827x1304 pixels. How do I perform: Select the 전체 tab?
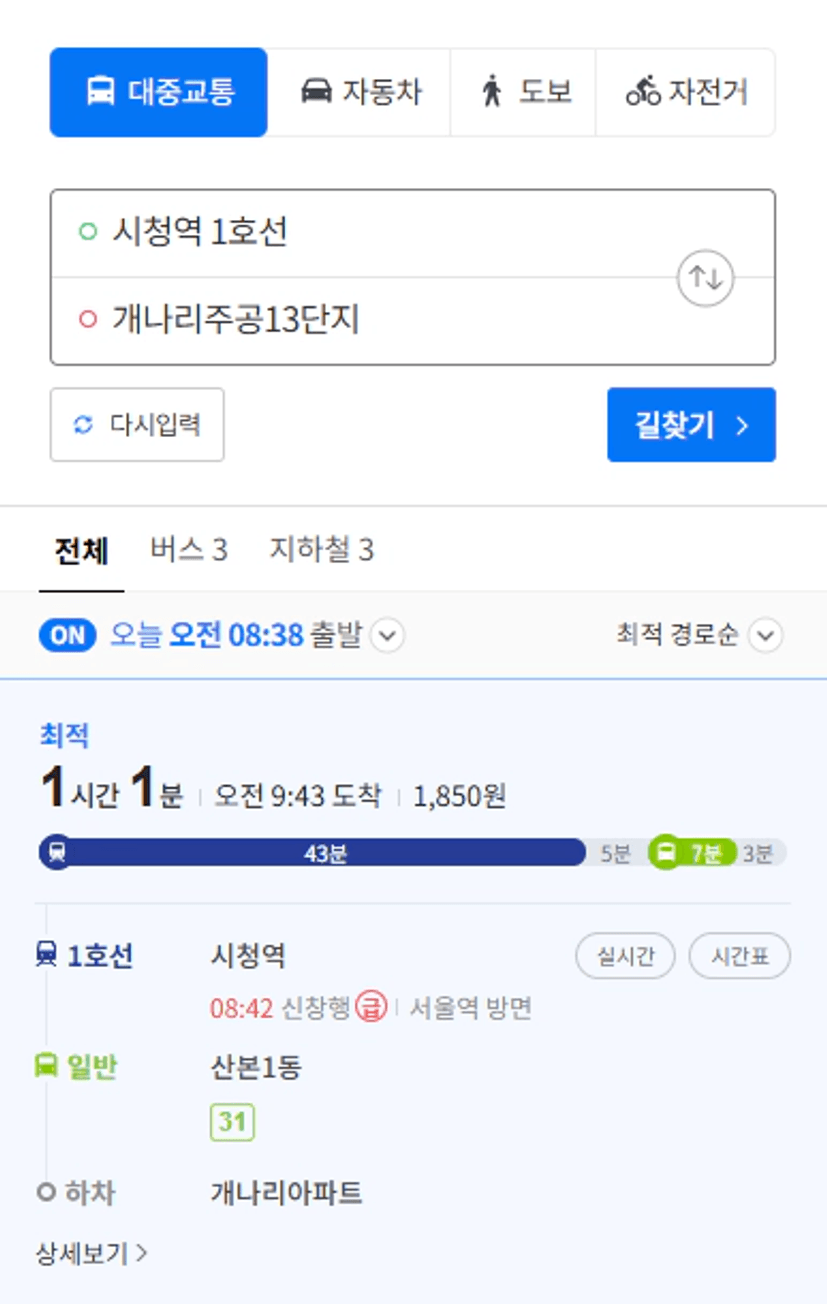click(82, 551)
